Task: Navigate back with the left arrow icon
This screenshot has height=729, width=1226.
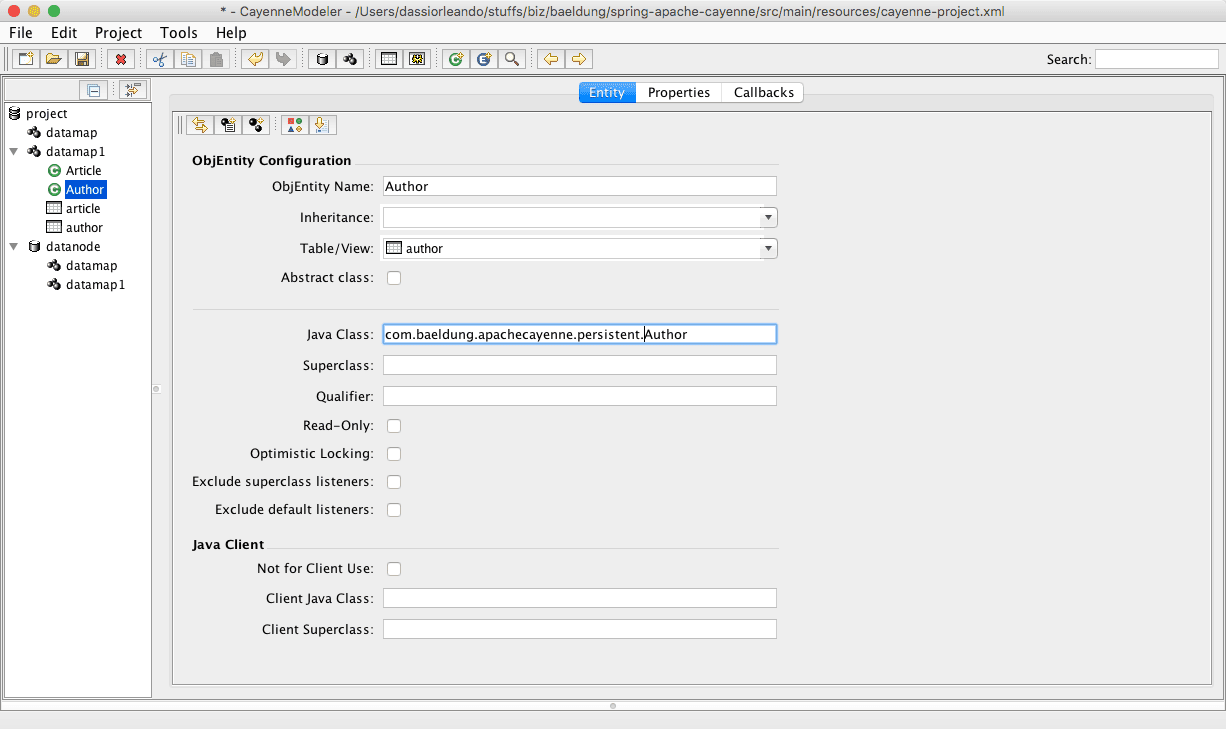Action: coord(550,60)
